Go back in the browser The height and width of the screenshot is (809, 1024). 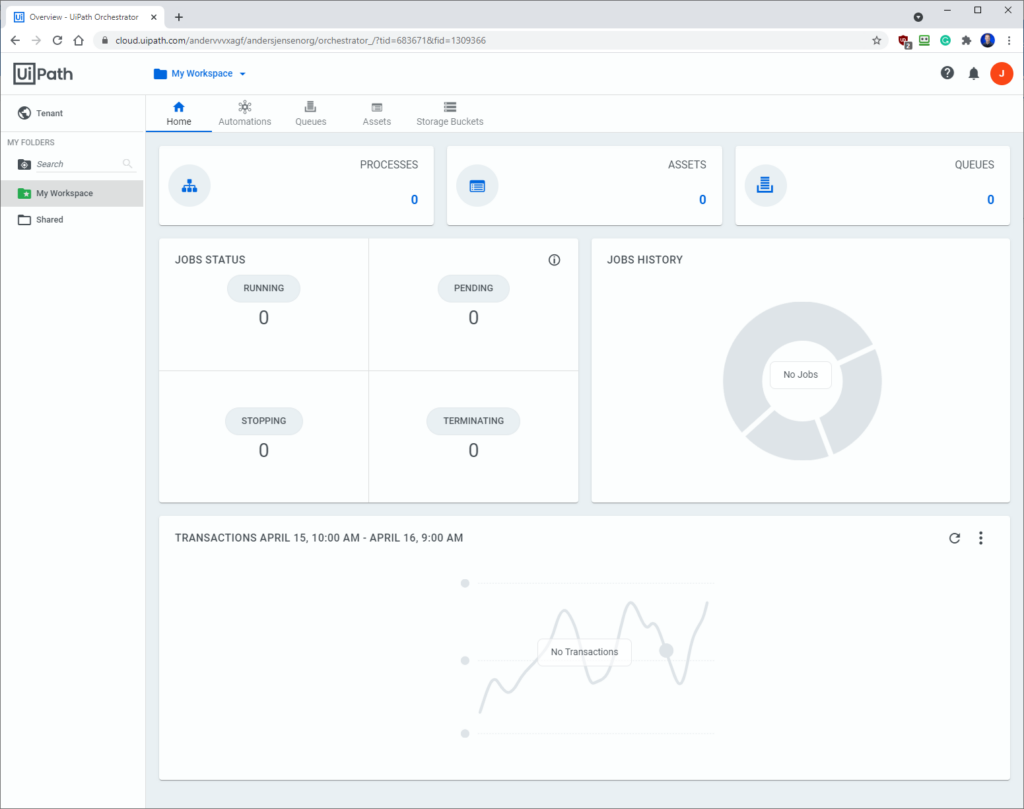coord(15,40)
